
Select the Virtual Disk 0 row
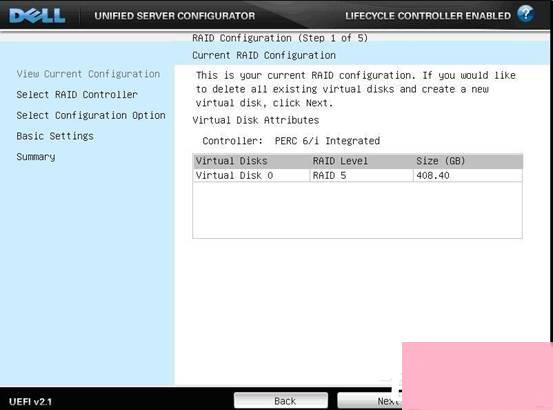357,175
